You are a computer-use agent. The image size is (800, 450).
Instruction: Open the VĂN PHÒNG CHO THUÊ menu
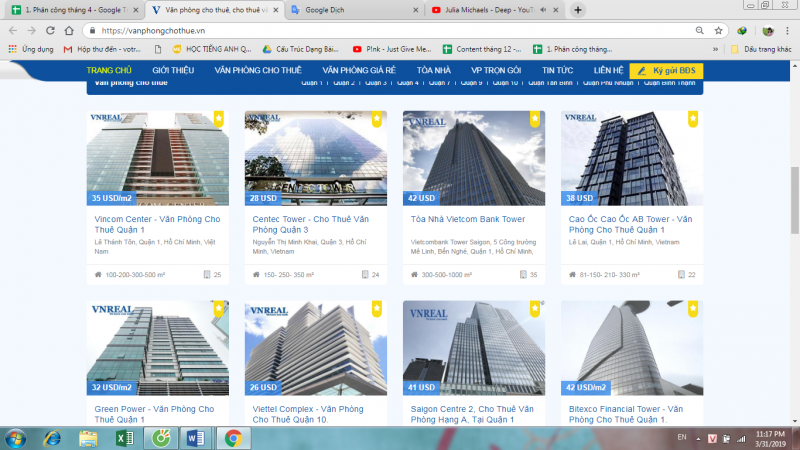click(258, 70)
